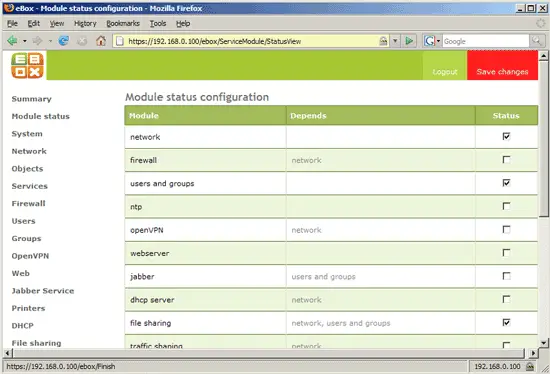Click inside the Google search field
This screenshot has width=550, height=374.
[485, 41]
